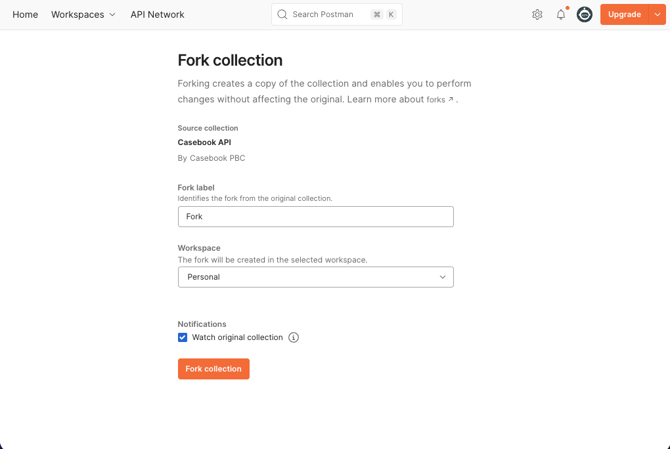670x449 pixels.
Task: Open the Personal workspace dropdown
Action: tap(315, 277)
